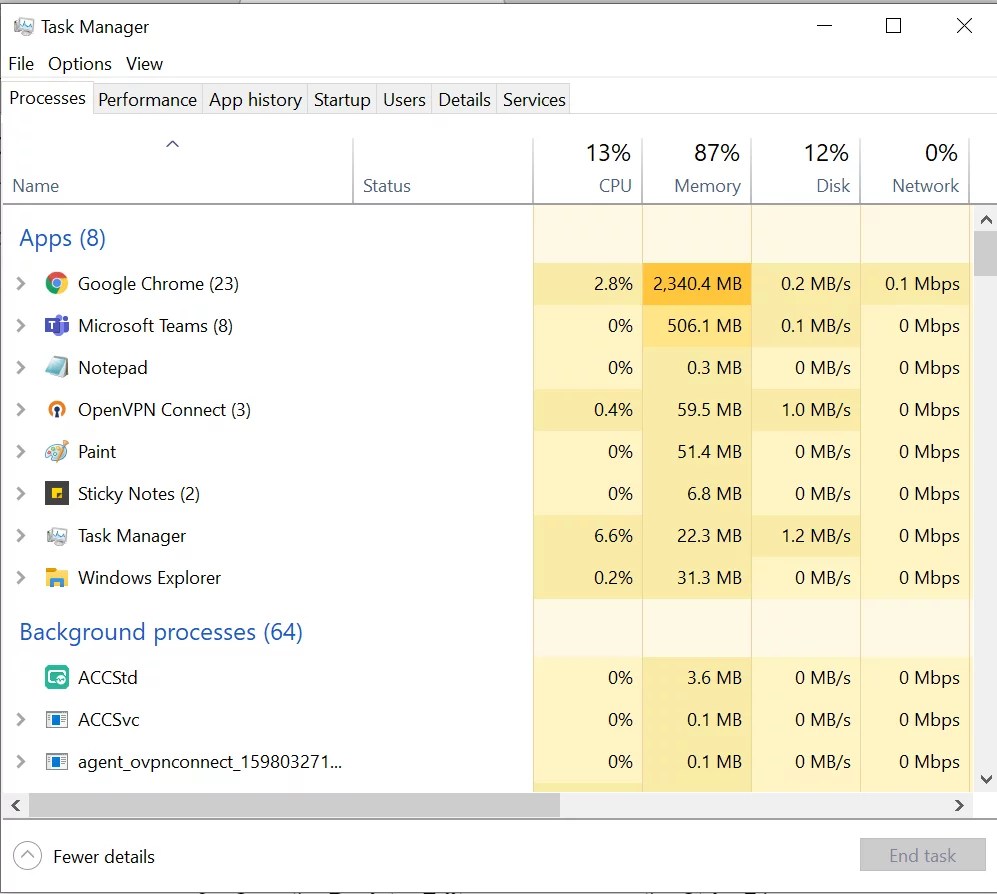Open the View menu
This screenshot has width=997, height=894.
coord(144,64)
